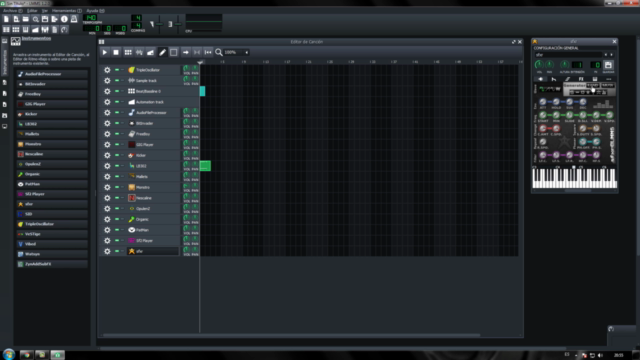Toggle the metronome icon in main toolbar

tap(74, 19)
